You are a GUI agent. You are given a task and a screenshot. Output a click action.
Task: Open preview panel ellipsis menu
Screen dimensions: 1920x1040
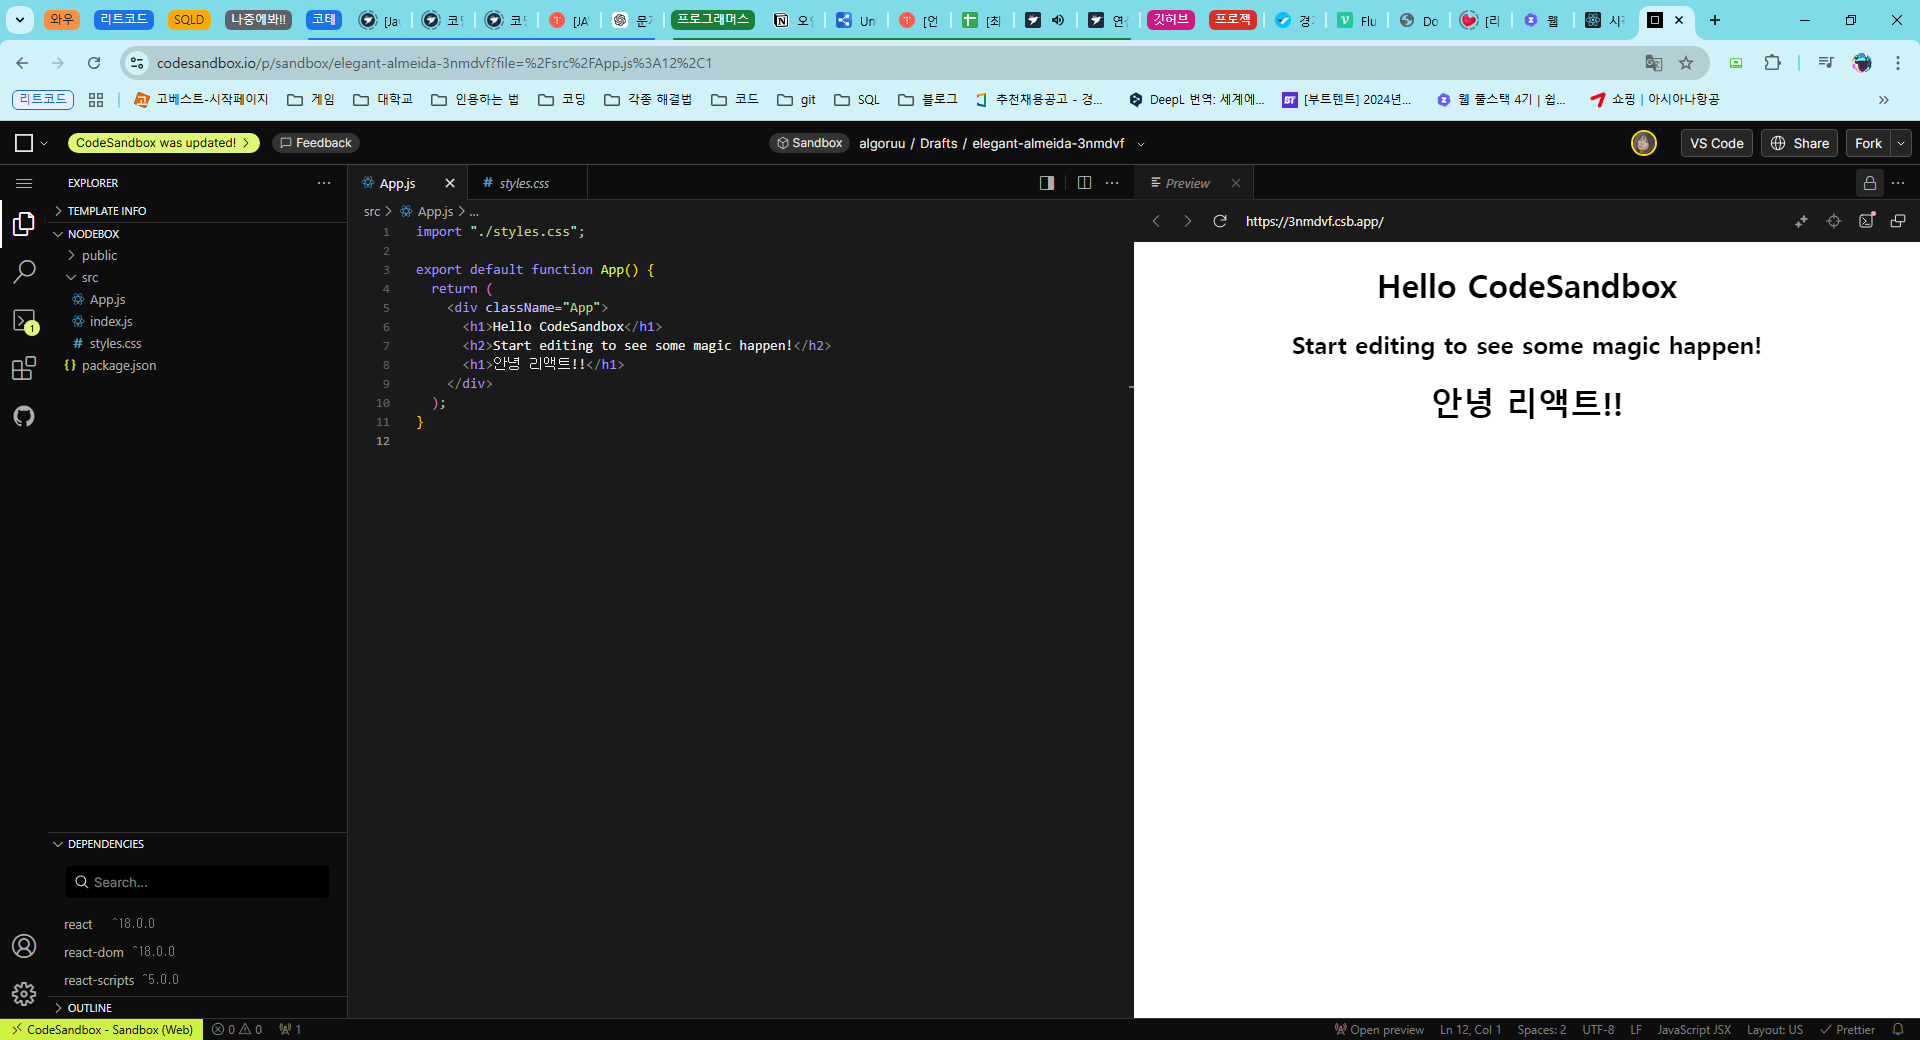tap(1898, 183)
